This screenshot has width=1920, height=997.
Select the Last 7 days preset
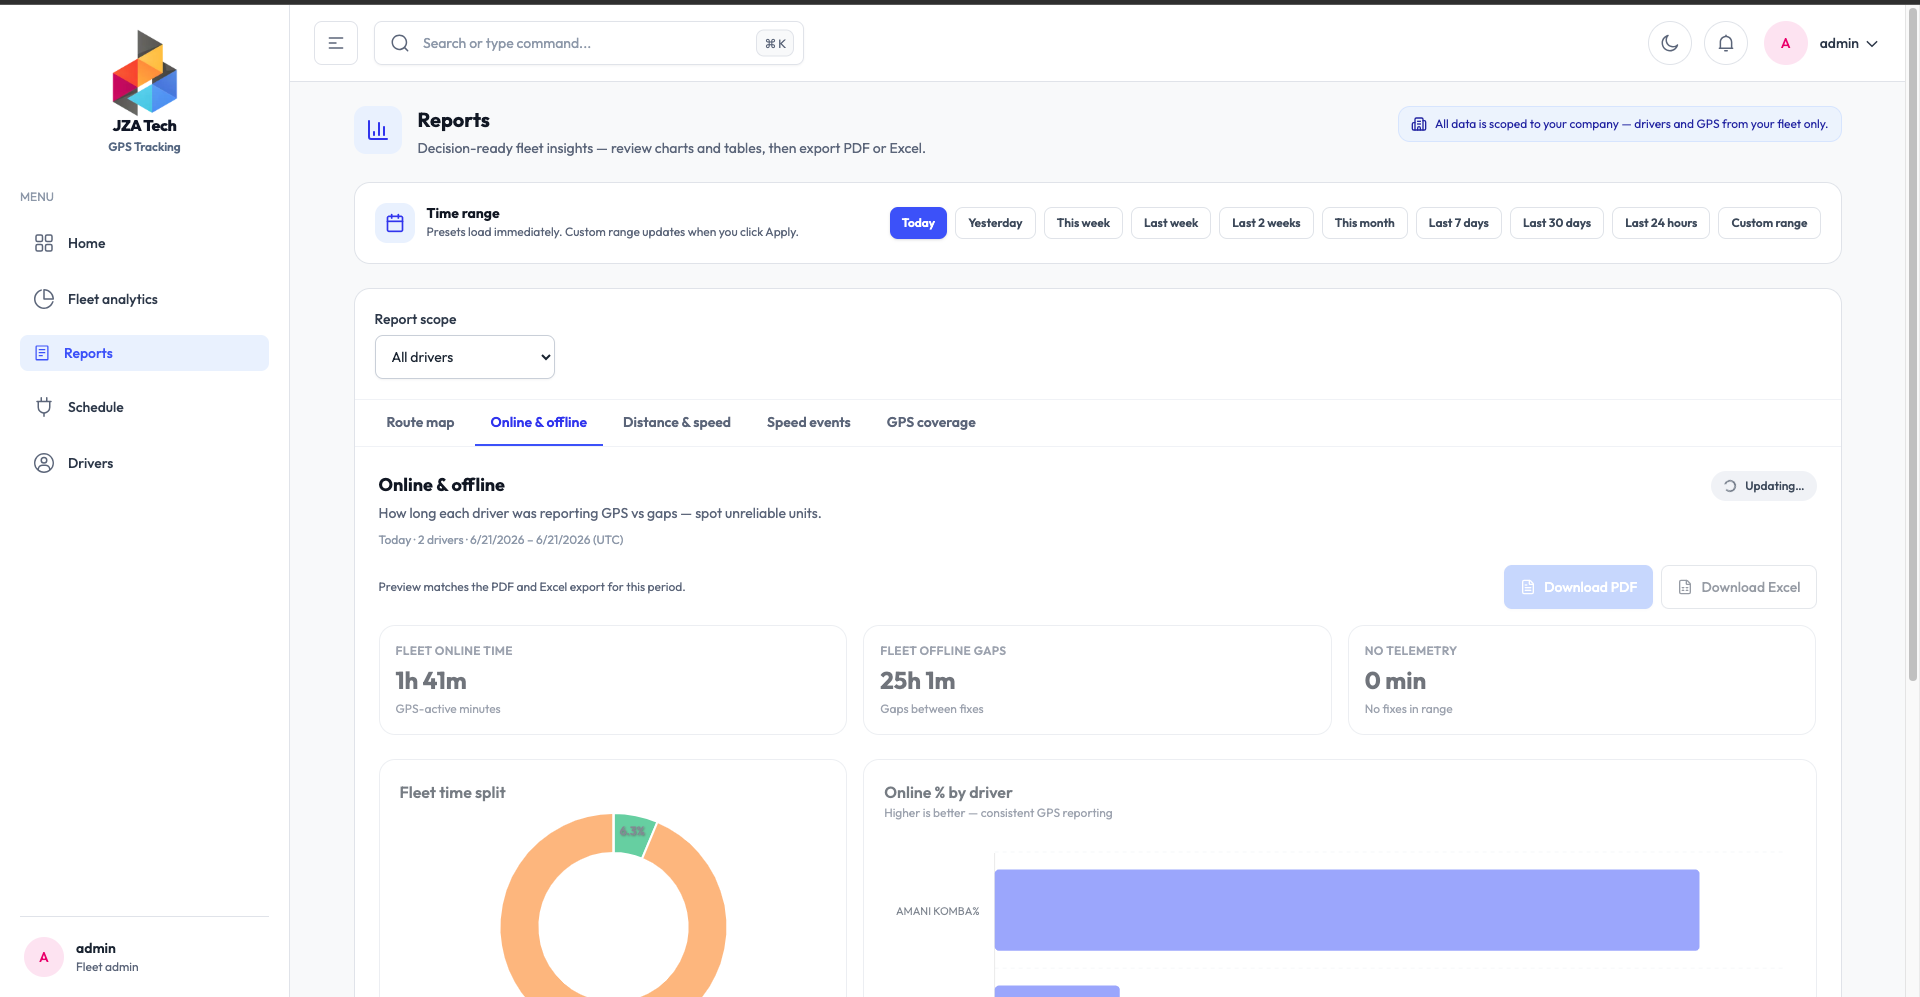coord(1458,223)
